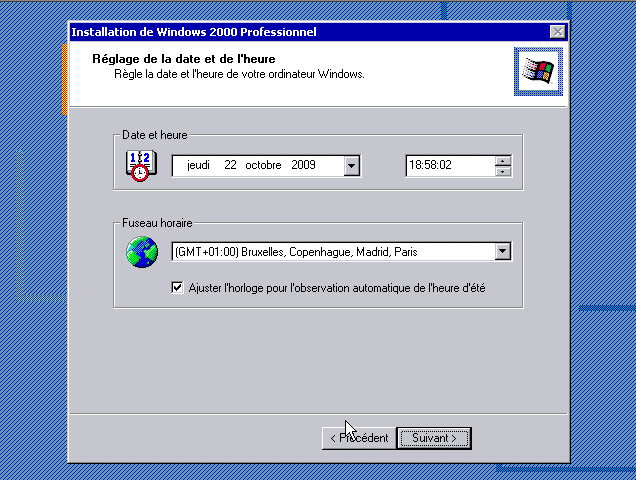Click the Windows flag logo icon
Screen dimensions: 636x480
[538, 71]
